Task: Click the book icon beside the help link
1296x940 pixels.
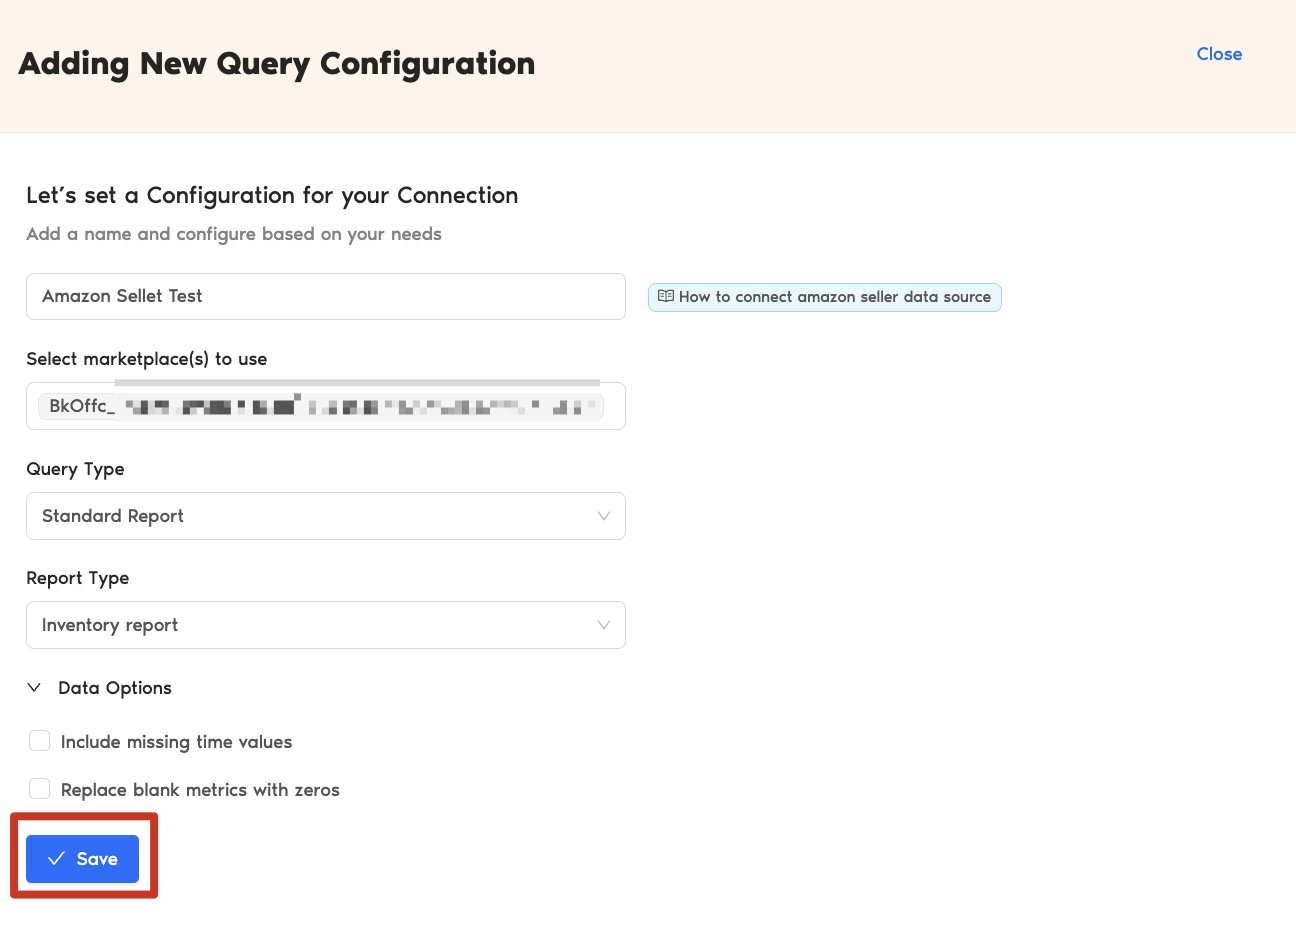Action: [x=665, y=297]
